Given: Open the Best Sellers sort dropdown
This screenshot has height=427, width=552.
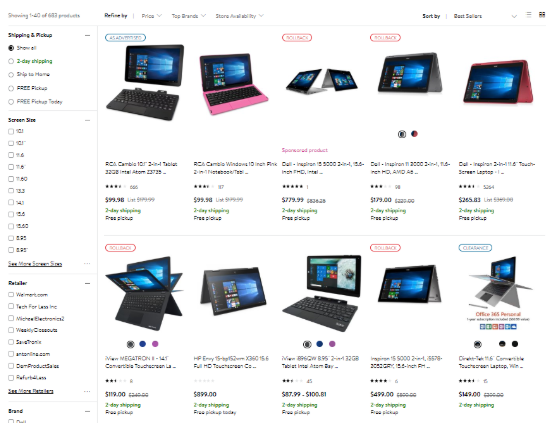Looking at the screenshot, I should (485, 16).
